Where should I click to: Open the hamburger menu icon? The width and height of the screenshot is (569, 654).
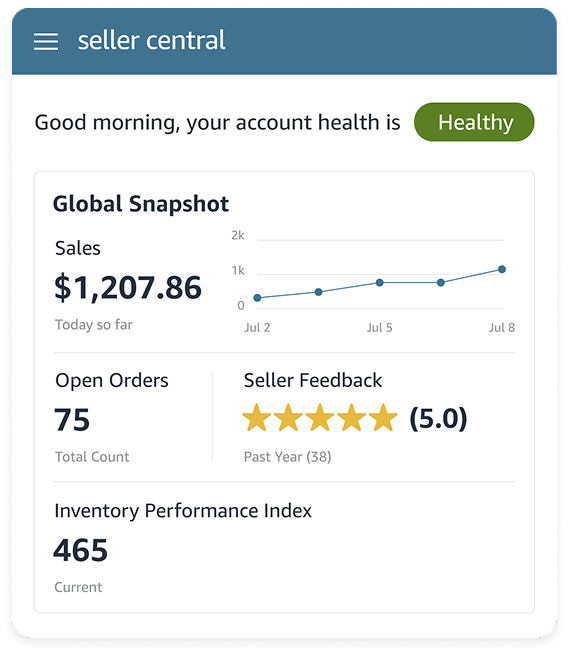[x=46, y=42]
